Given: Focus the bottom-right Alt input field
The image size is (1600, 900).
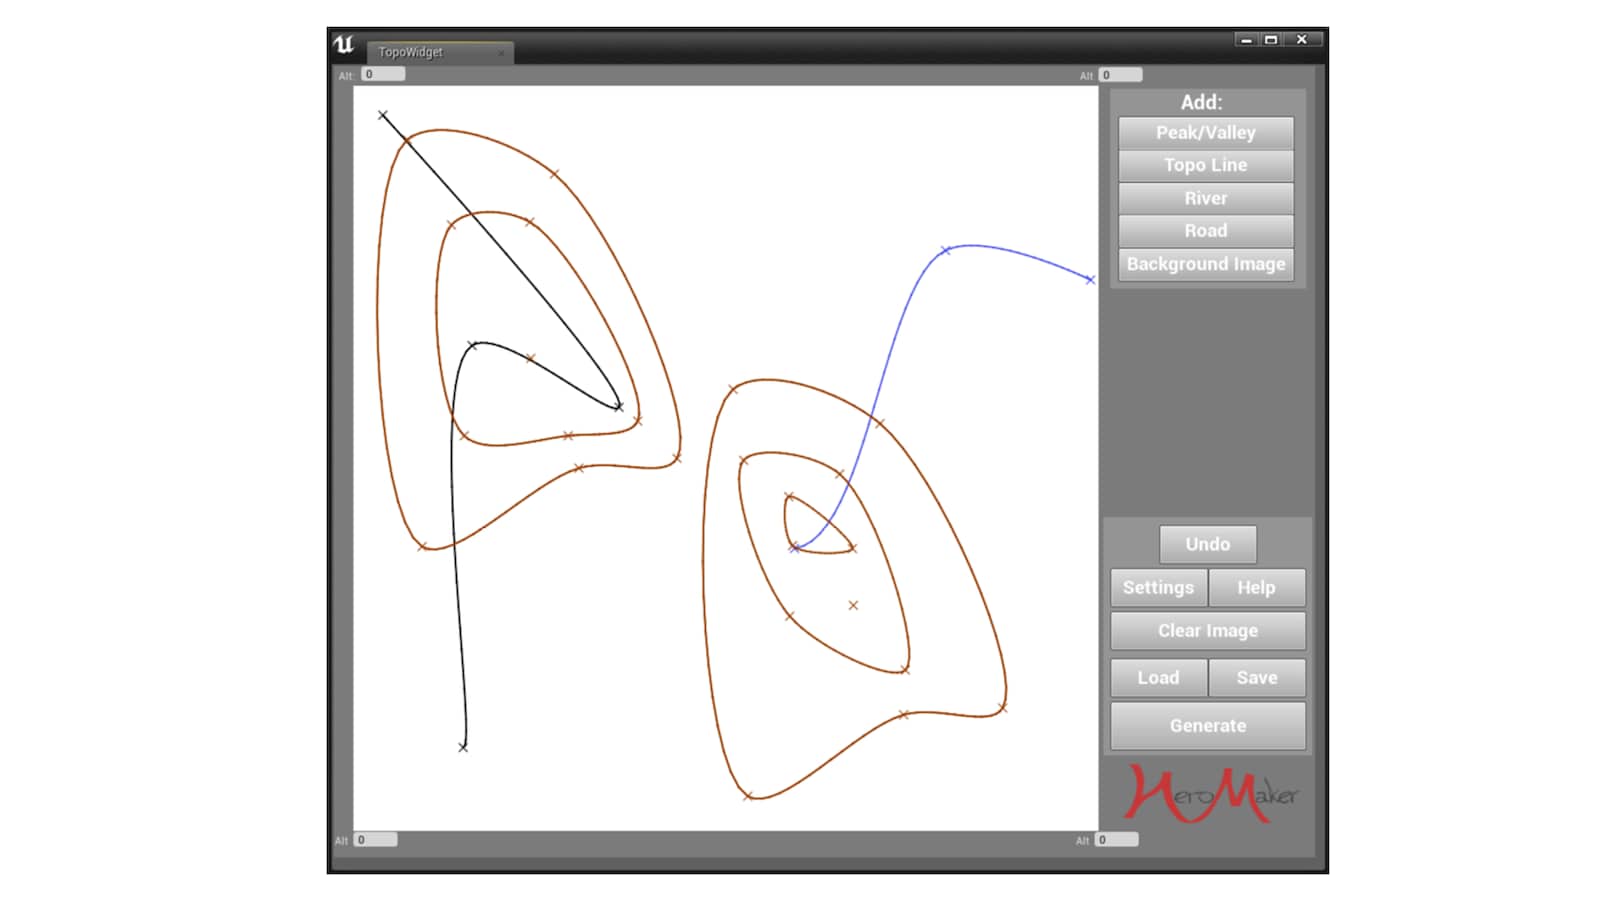Looking at the screenshot, I should [x=1116, y=840].
